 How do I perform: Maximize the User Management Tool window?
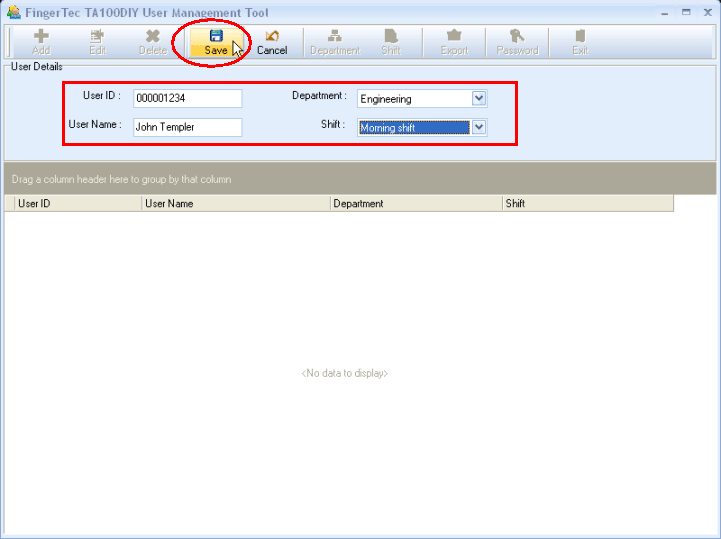[686, 12]
